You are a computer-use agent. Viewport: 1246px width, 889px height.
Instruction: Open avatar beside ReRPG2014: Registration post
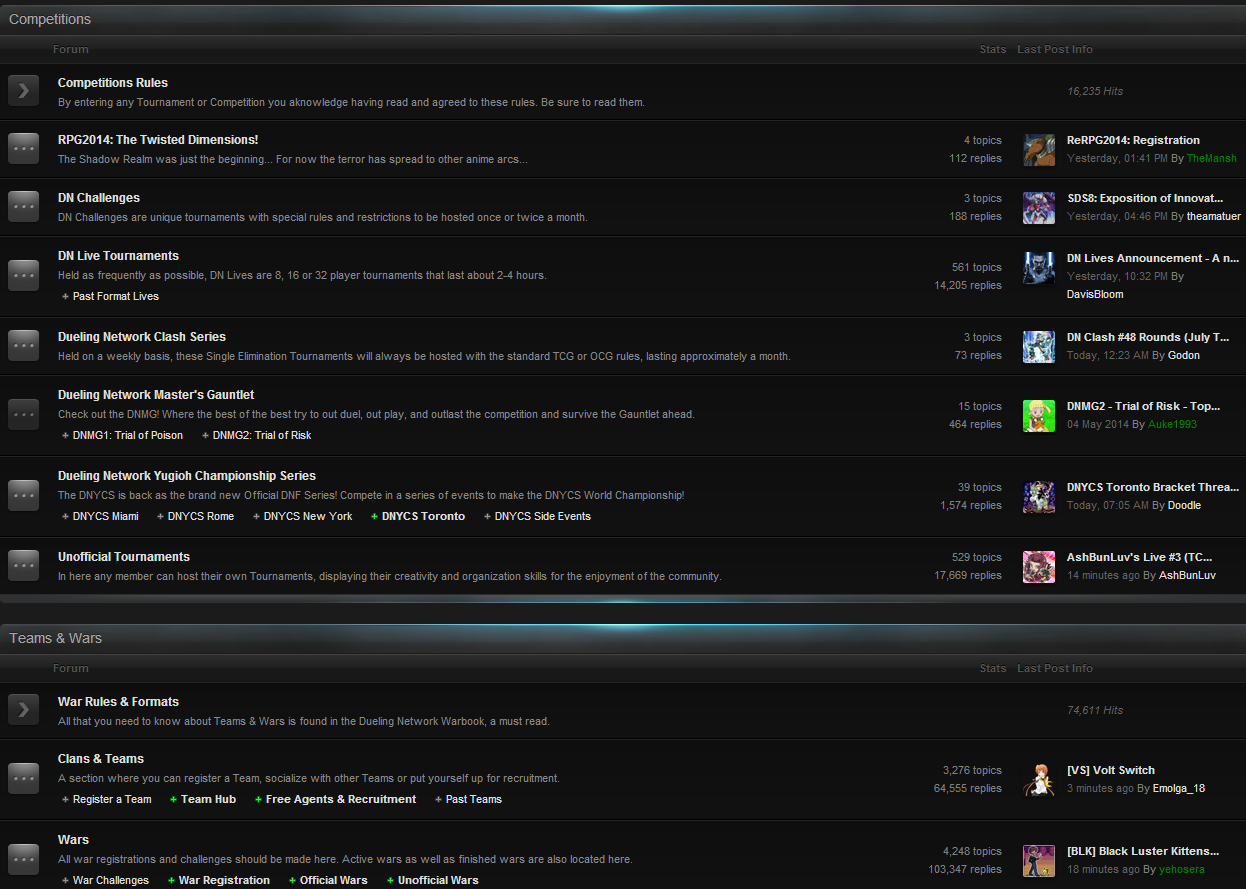click(x=1039, y=150)
